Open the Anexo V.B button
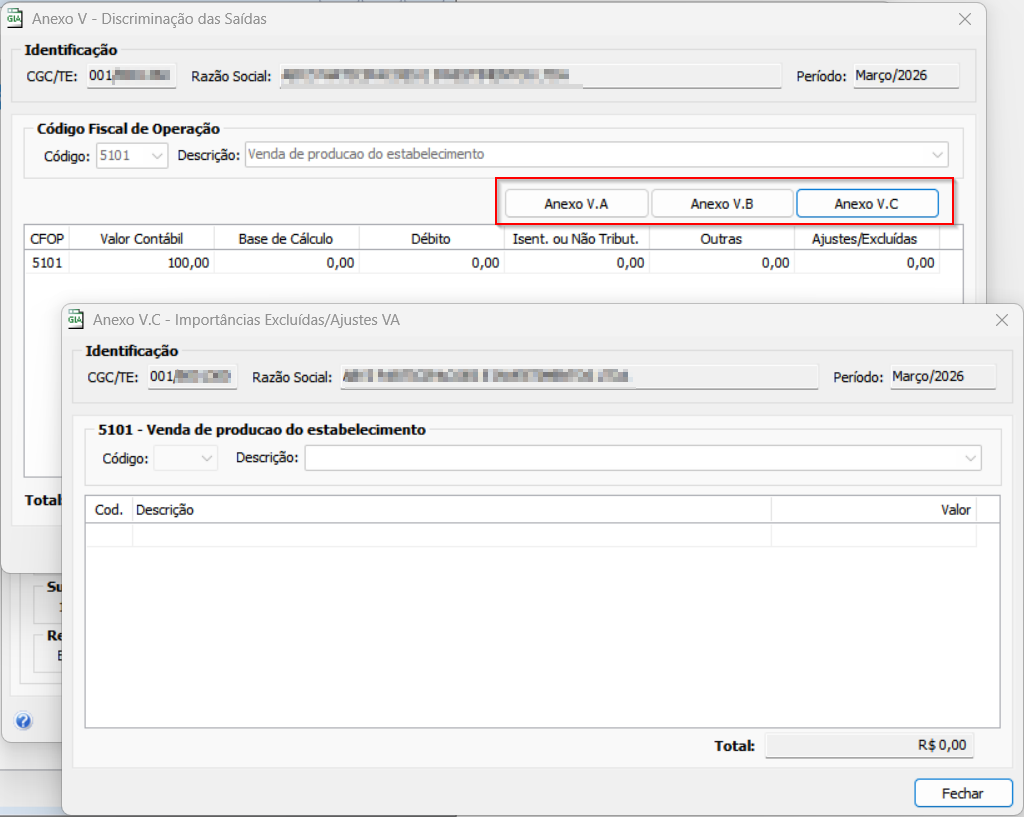This screenshot has height=817, width=1024. tap(722, 204)
